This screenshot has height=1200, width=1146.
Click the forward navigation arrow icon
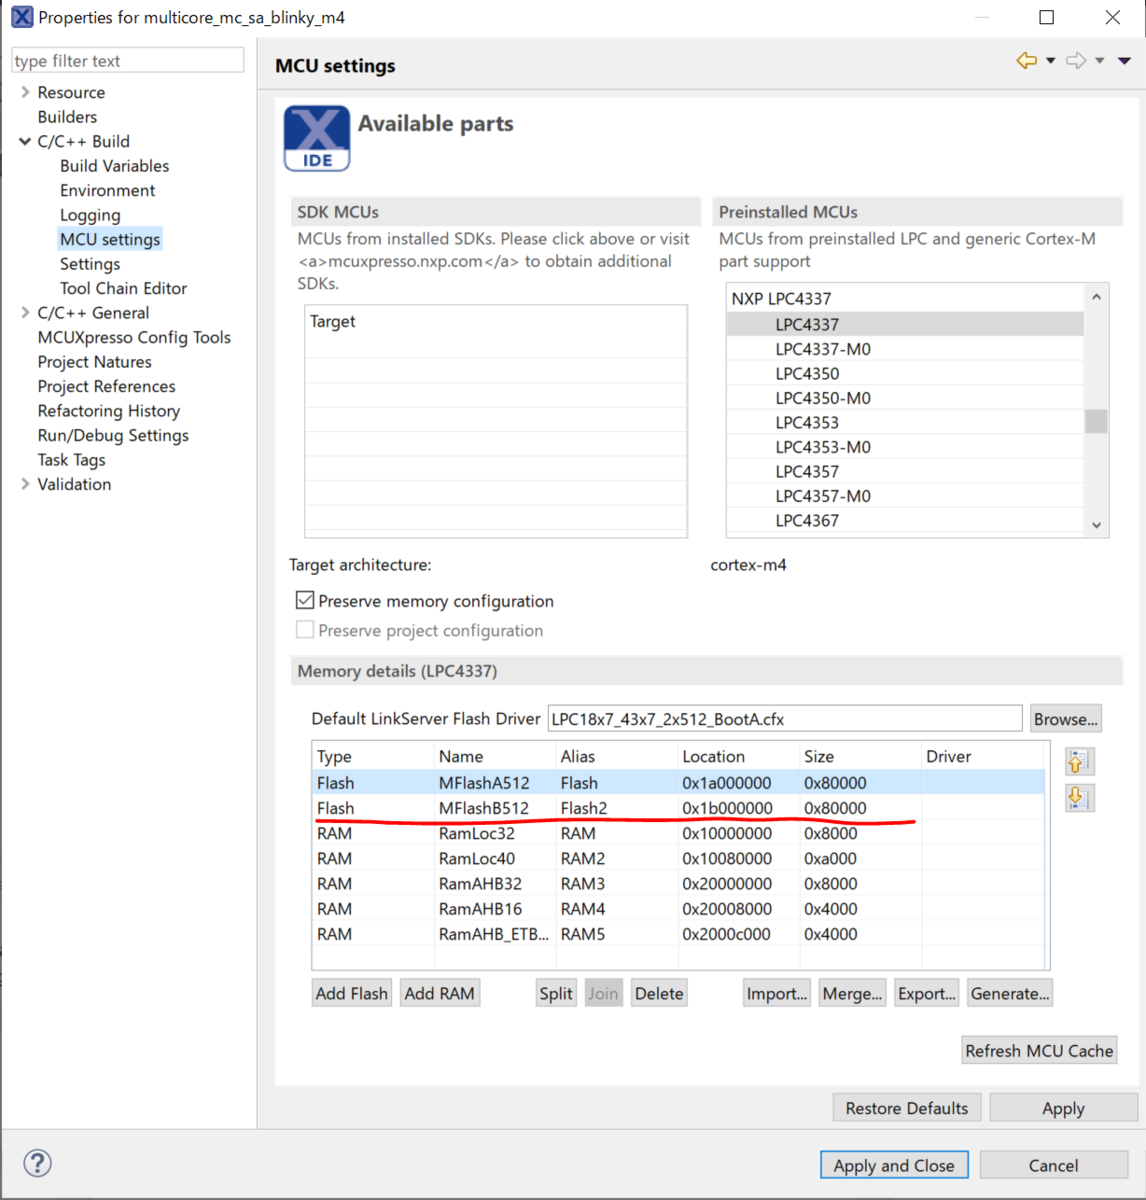click(1076, 61)
